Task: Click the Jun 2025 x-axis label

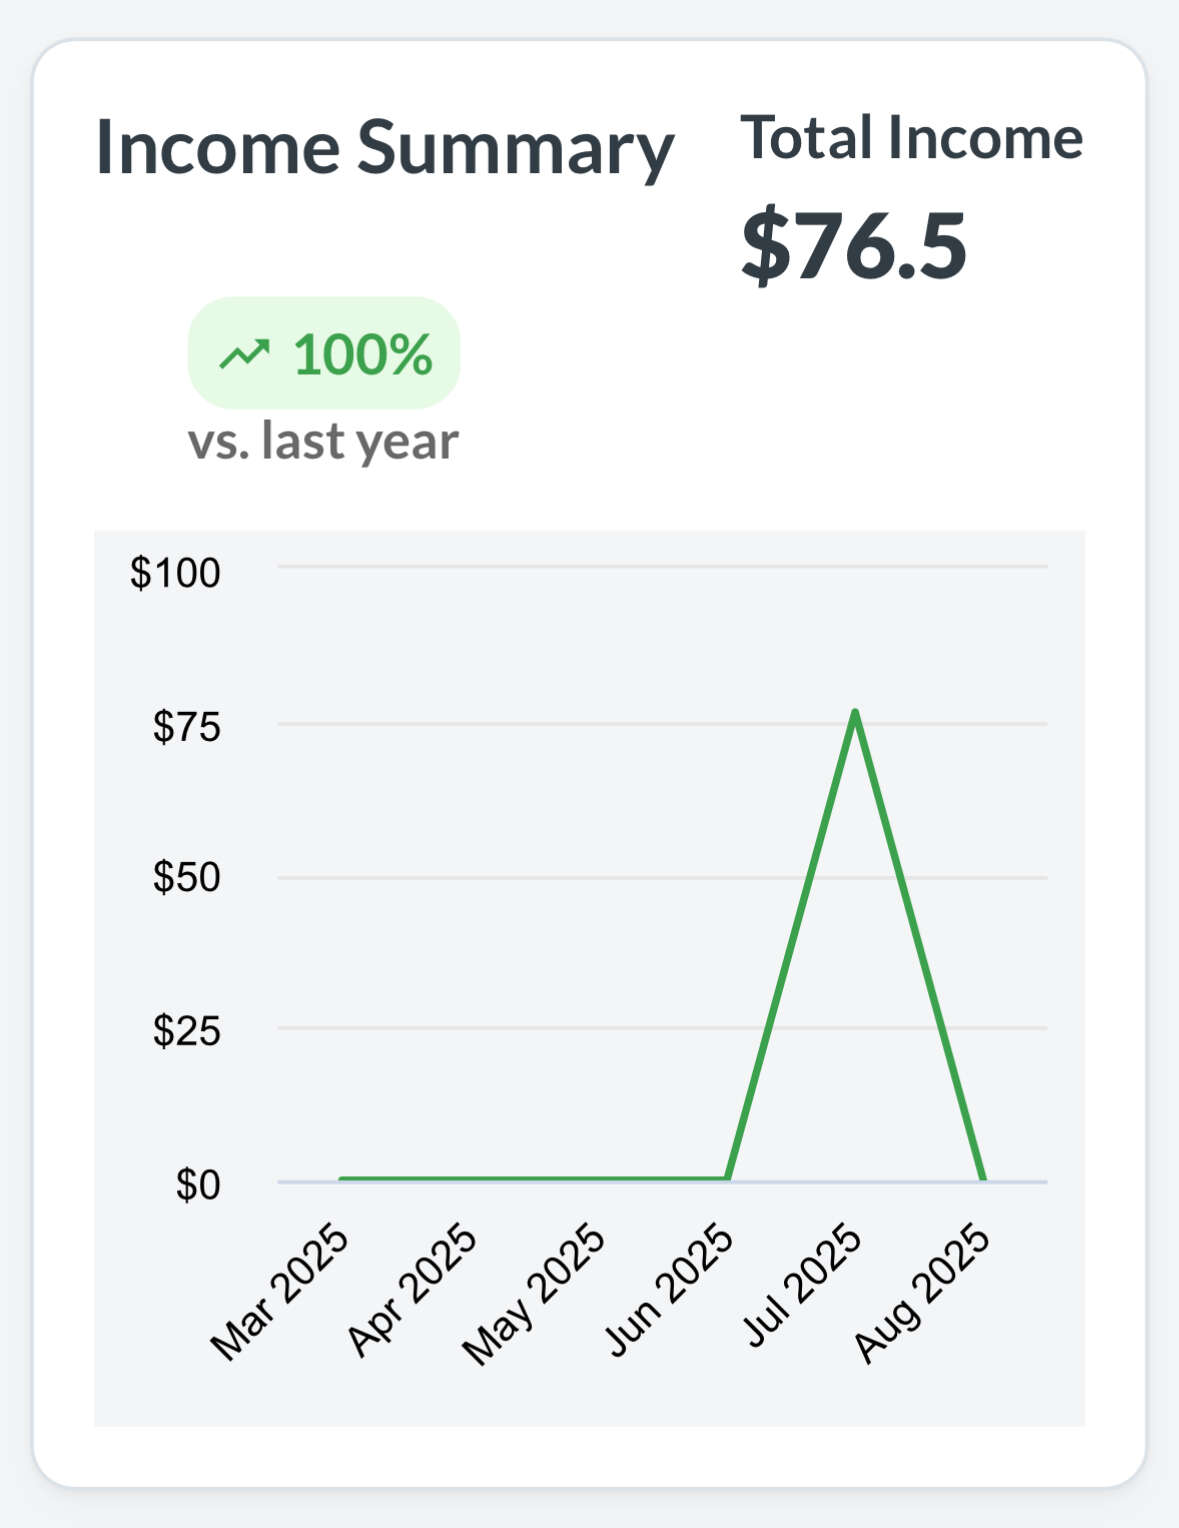Action: click(669, 1290)
